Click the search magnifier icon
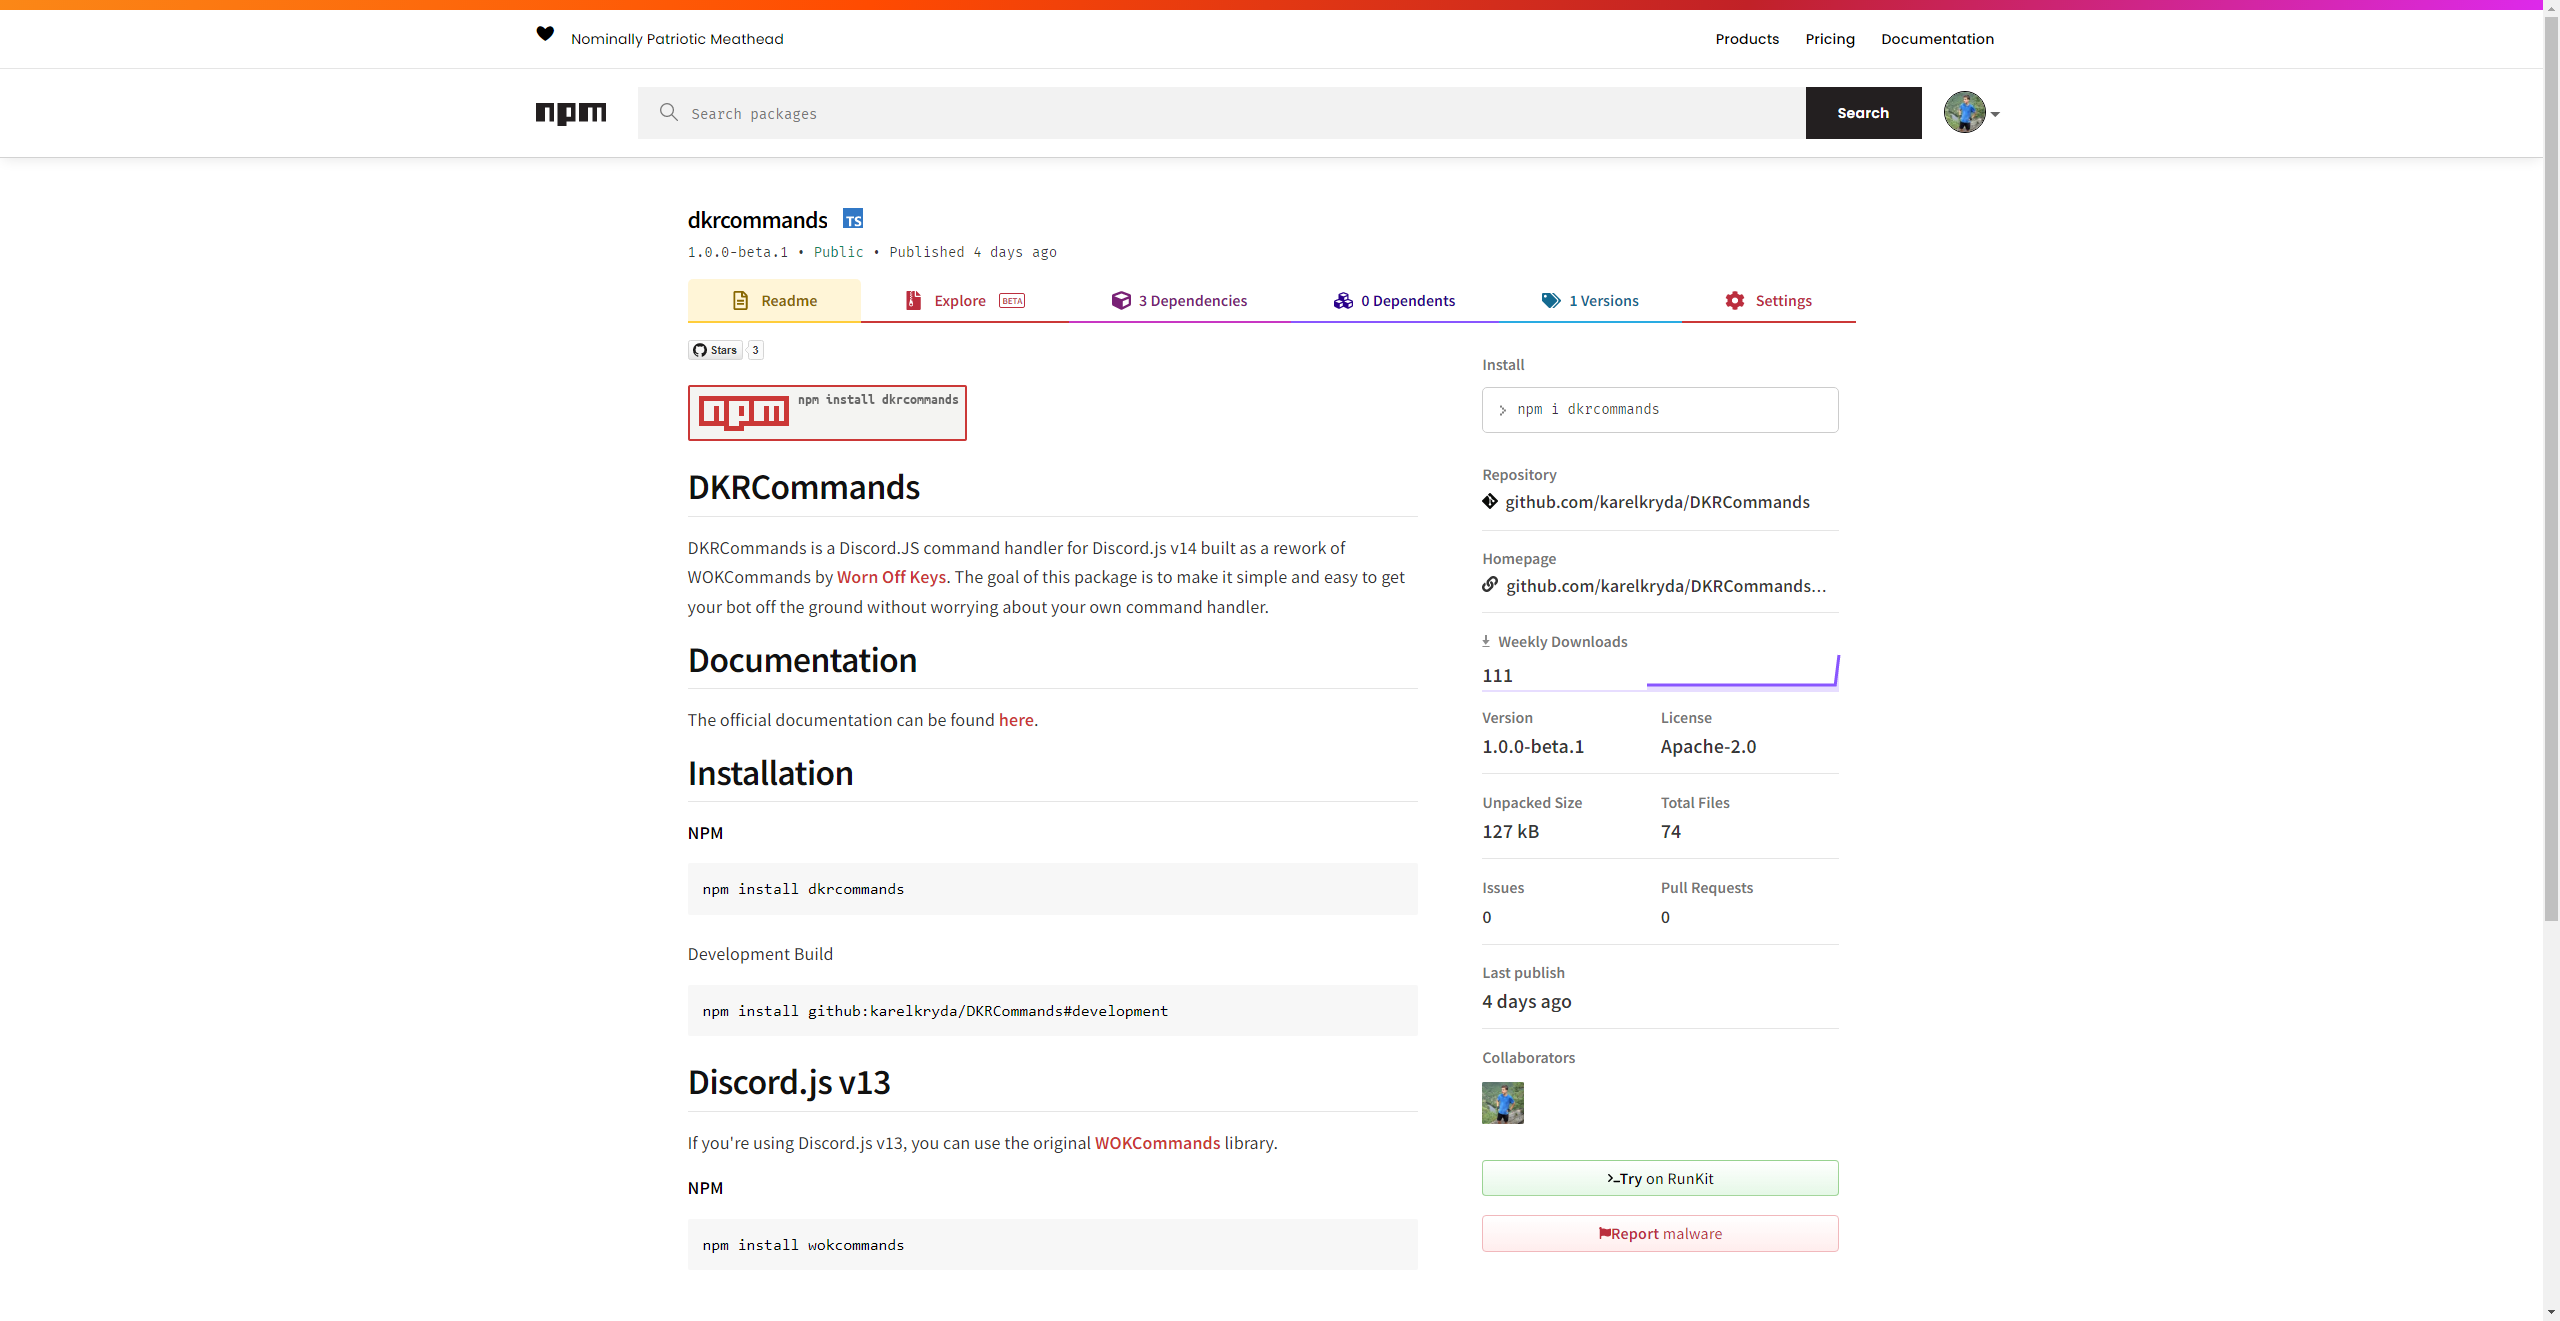Image resolution: width=2560 pixels, height=1321 pixels. pos(669,113)
